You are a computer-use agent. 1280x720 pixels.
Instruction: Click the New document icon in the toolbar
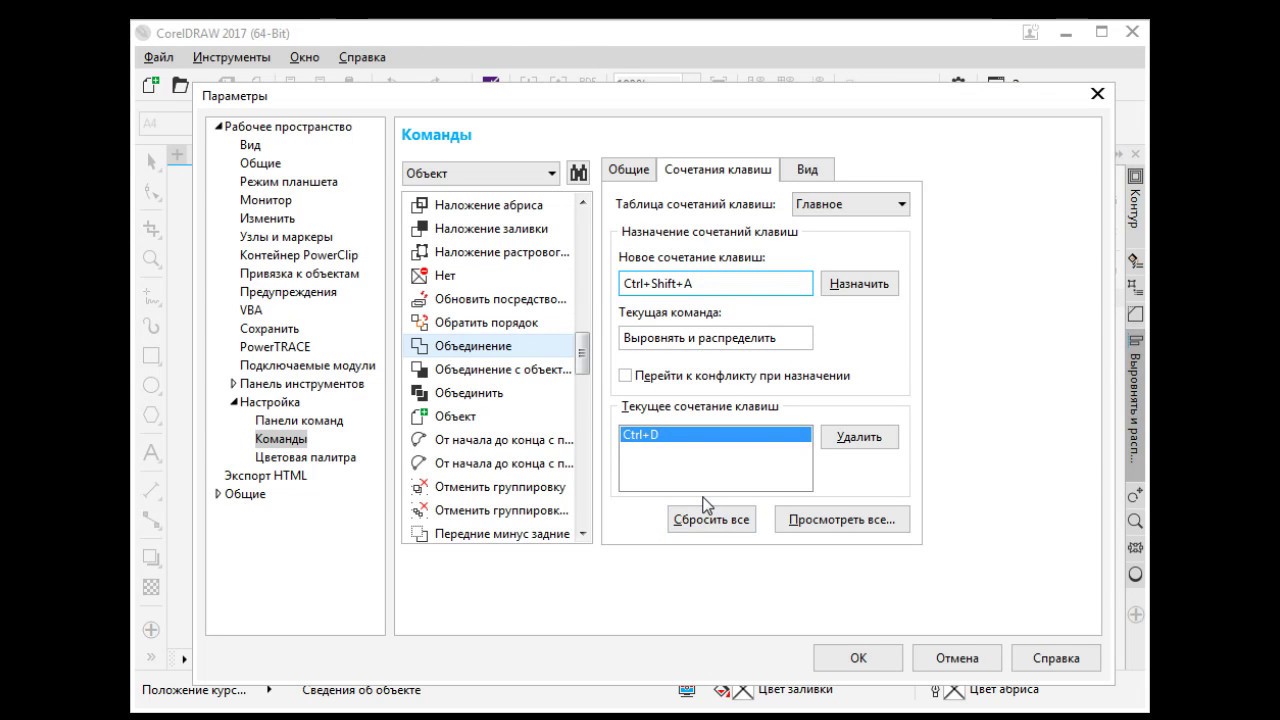151,85
